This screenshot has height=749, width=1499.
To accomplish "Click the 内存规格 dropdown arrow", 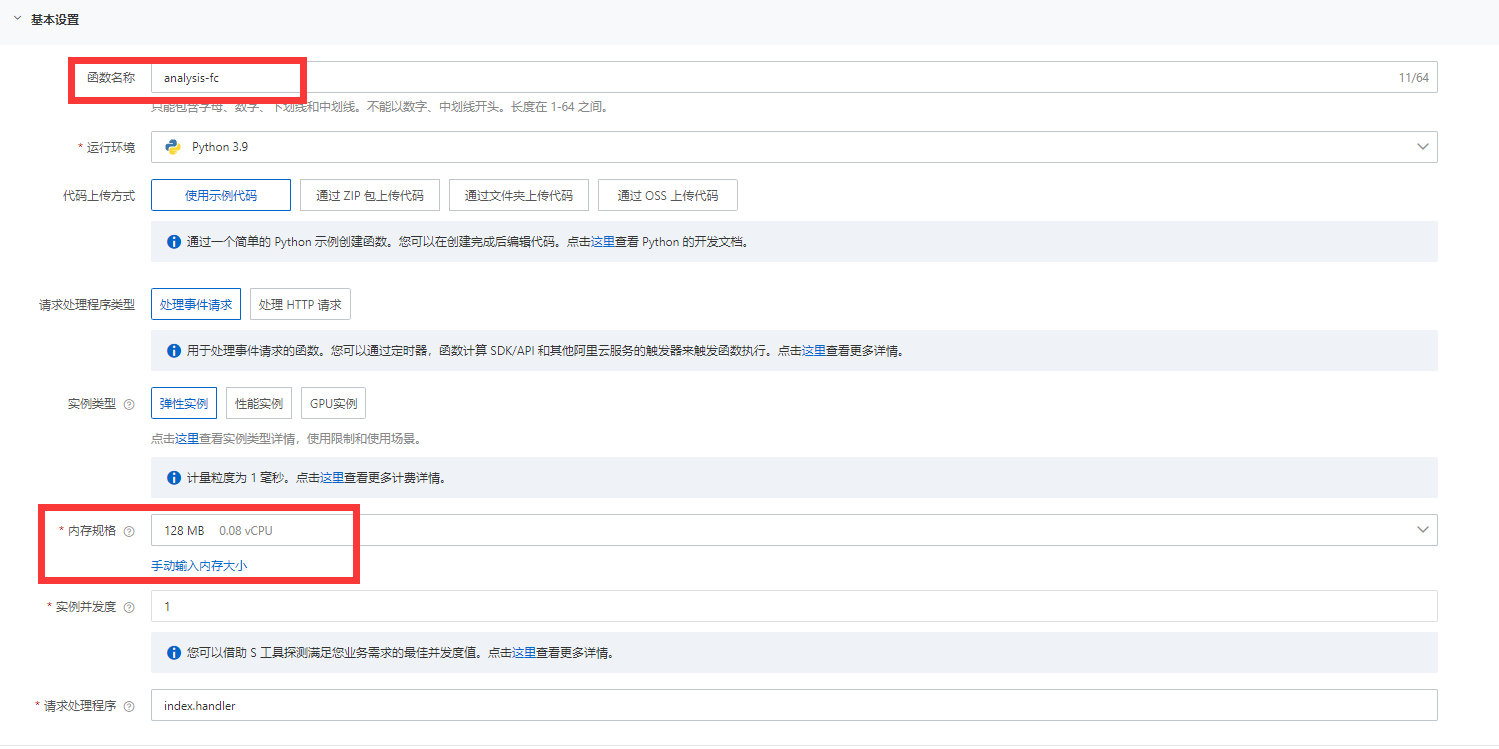I will 1422,530.
